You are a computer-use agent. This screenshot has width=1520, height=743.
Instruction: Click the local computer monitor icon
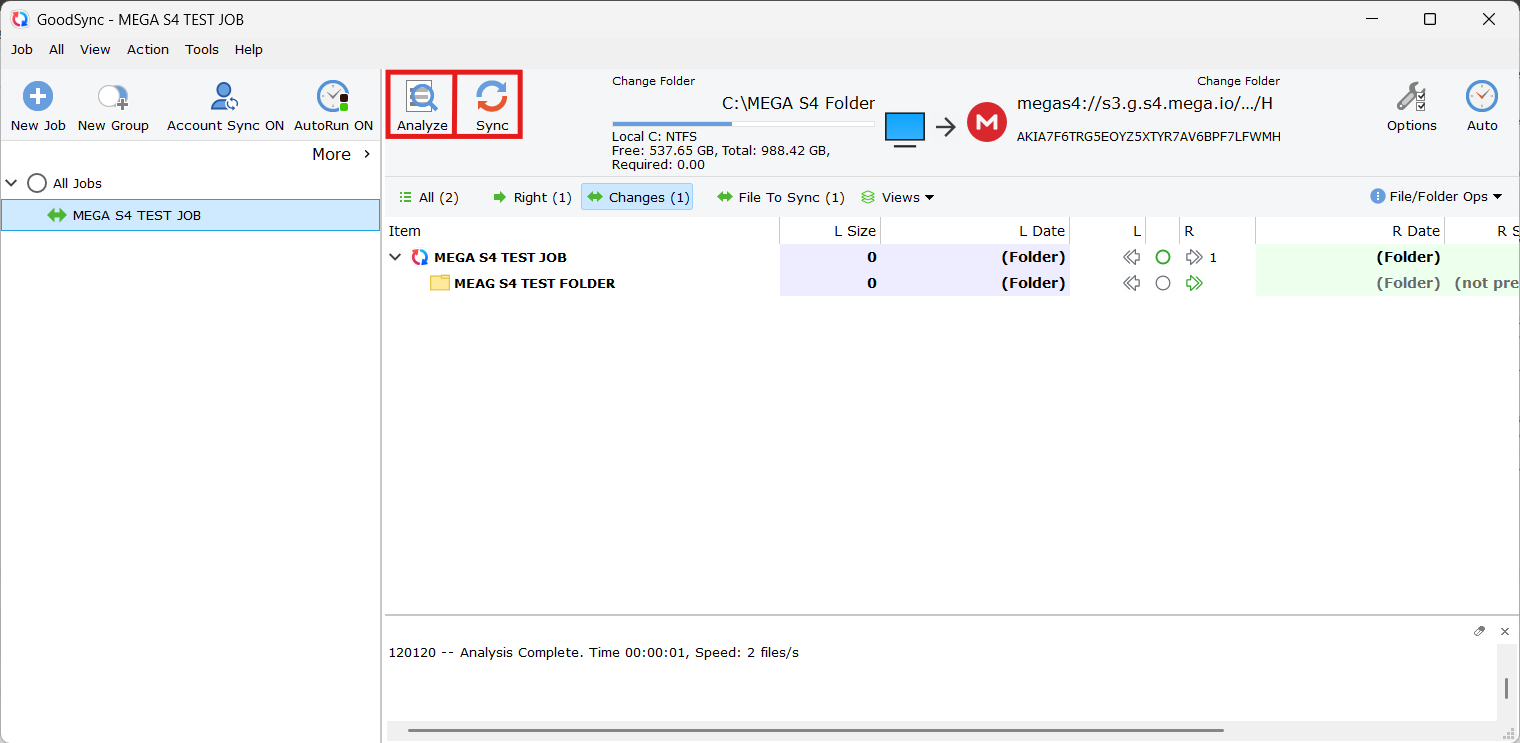pyautogui.click(x=905, y=129)
